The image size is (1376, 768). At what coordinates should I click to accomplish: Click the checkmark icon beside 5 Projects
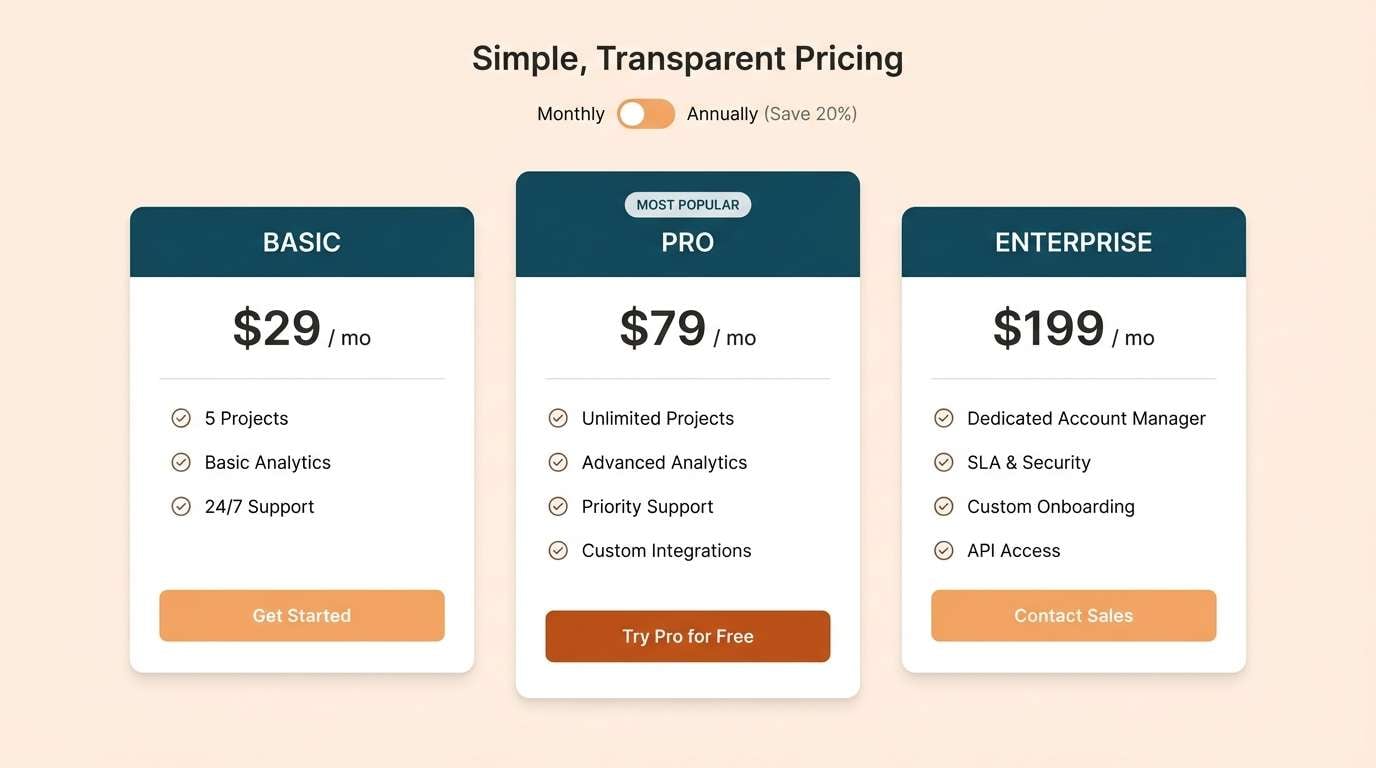tap(181, 418)
